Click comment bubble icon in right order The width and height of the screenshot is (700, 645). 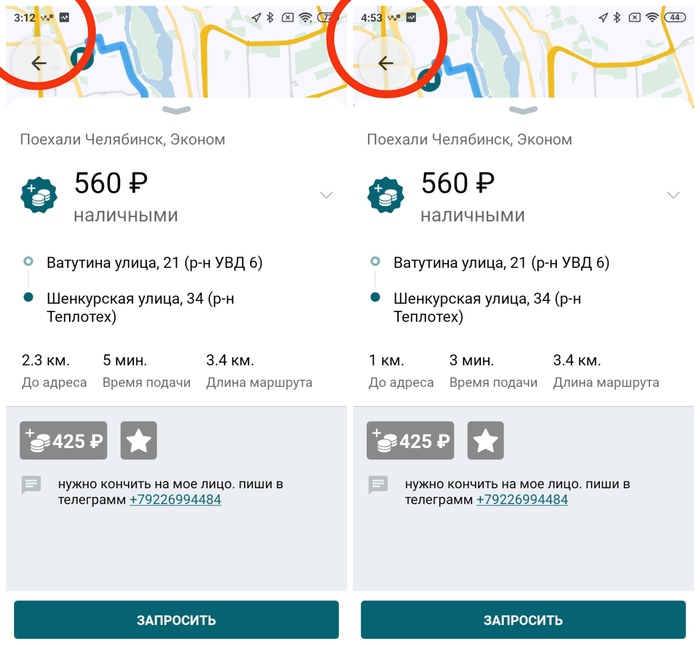coord(378,485)
